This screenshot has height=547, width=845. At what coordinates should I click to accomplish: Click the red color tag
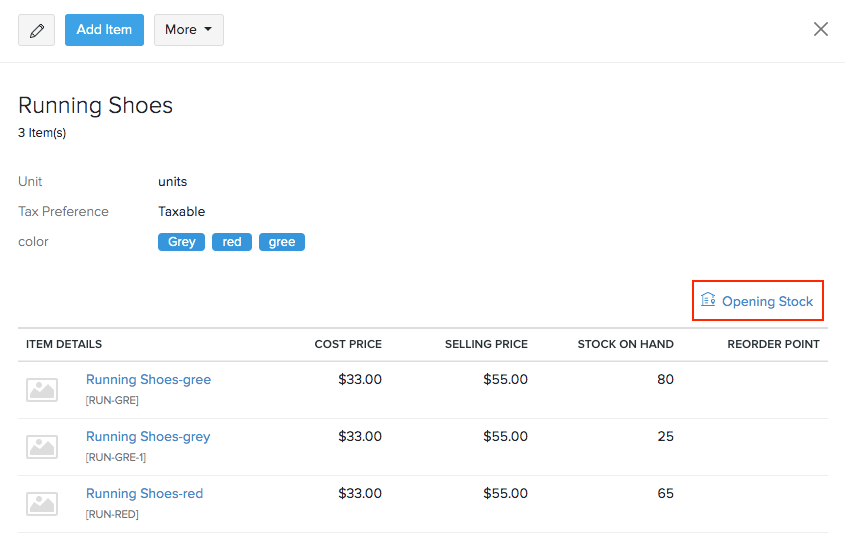click(x=232, y=242)
